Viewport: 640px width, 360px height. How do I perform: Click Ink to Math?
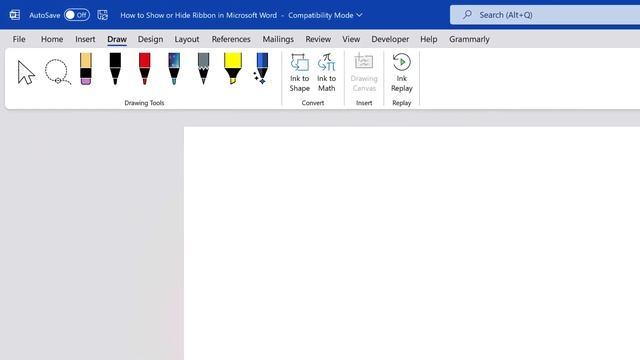pyautogui.click(x=327, y=73)
